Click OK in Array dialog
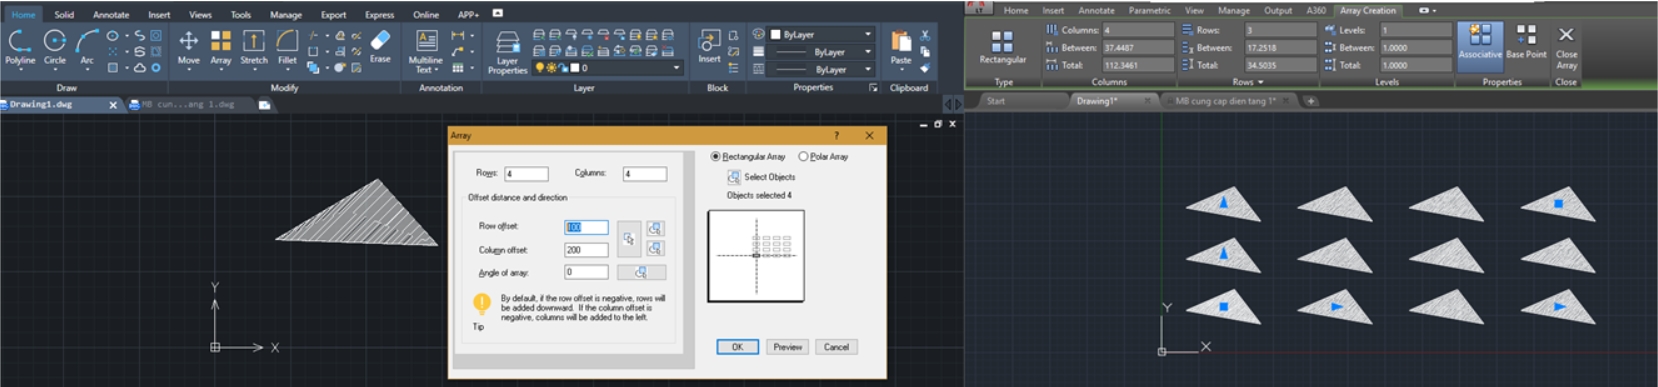Viewport: 1658px width, 387px height. pyautogui.click(x=737, y=347)
